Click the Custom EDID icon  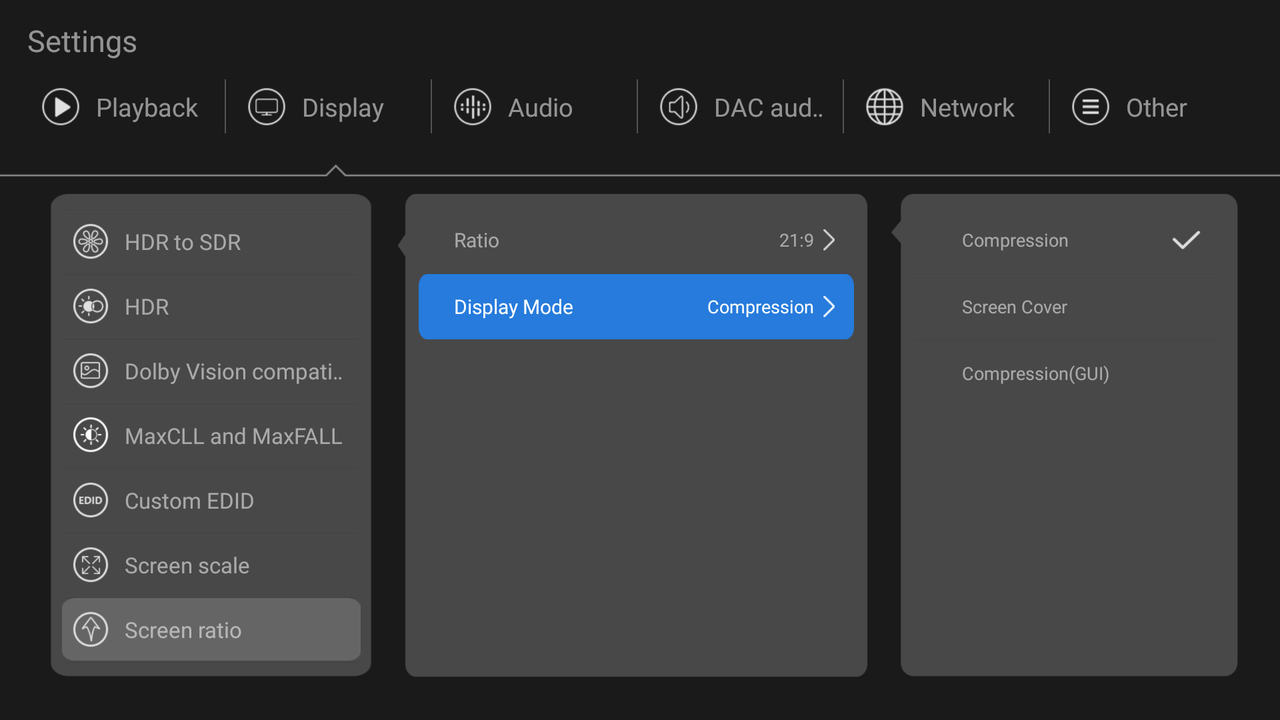click(91, 500)
